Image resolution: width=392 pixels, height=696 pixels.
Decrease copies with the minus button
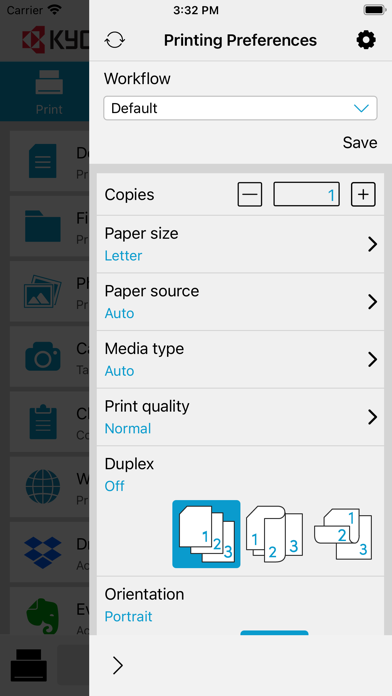(249, 194)
